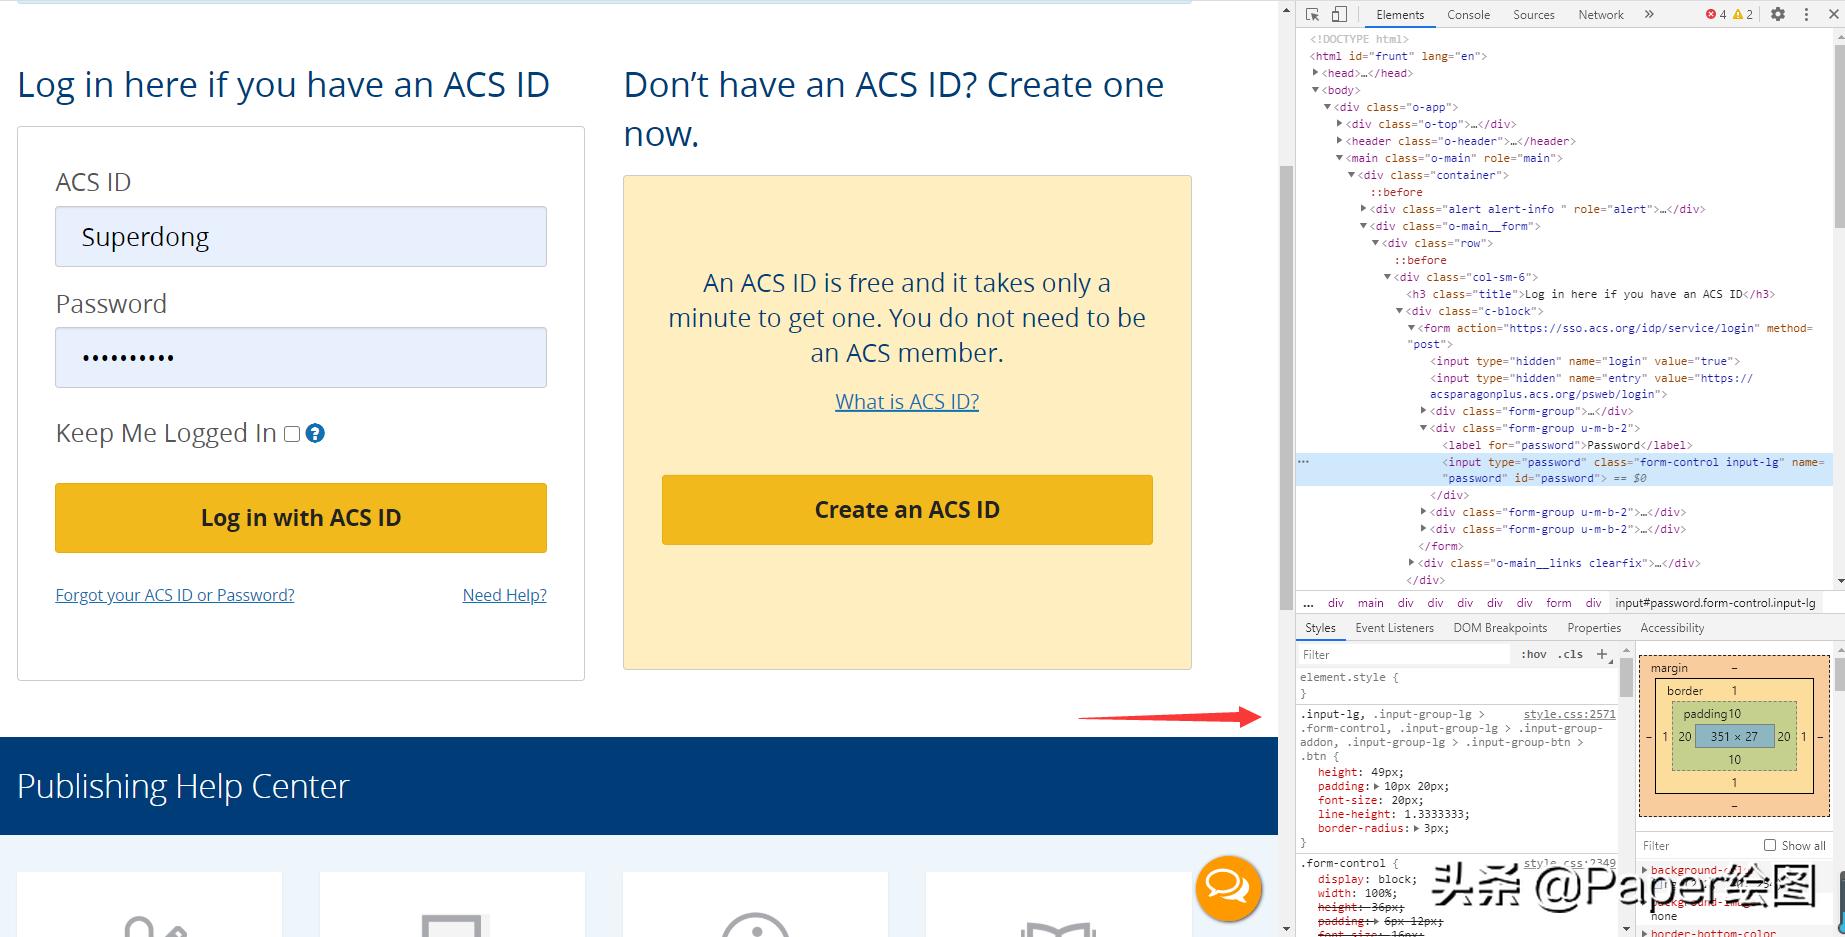Collapse the div class o-app node
Screen dimensions: 1845x937
(x=1328, y=107)
